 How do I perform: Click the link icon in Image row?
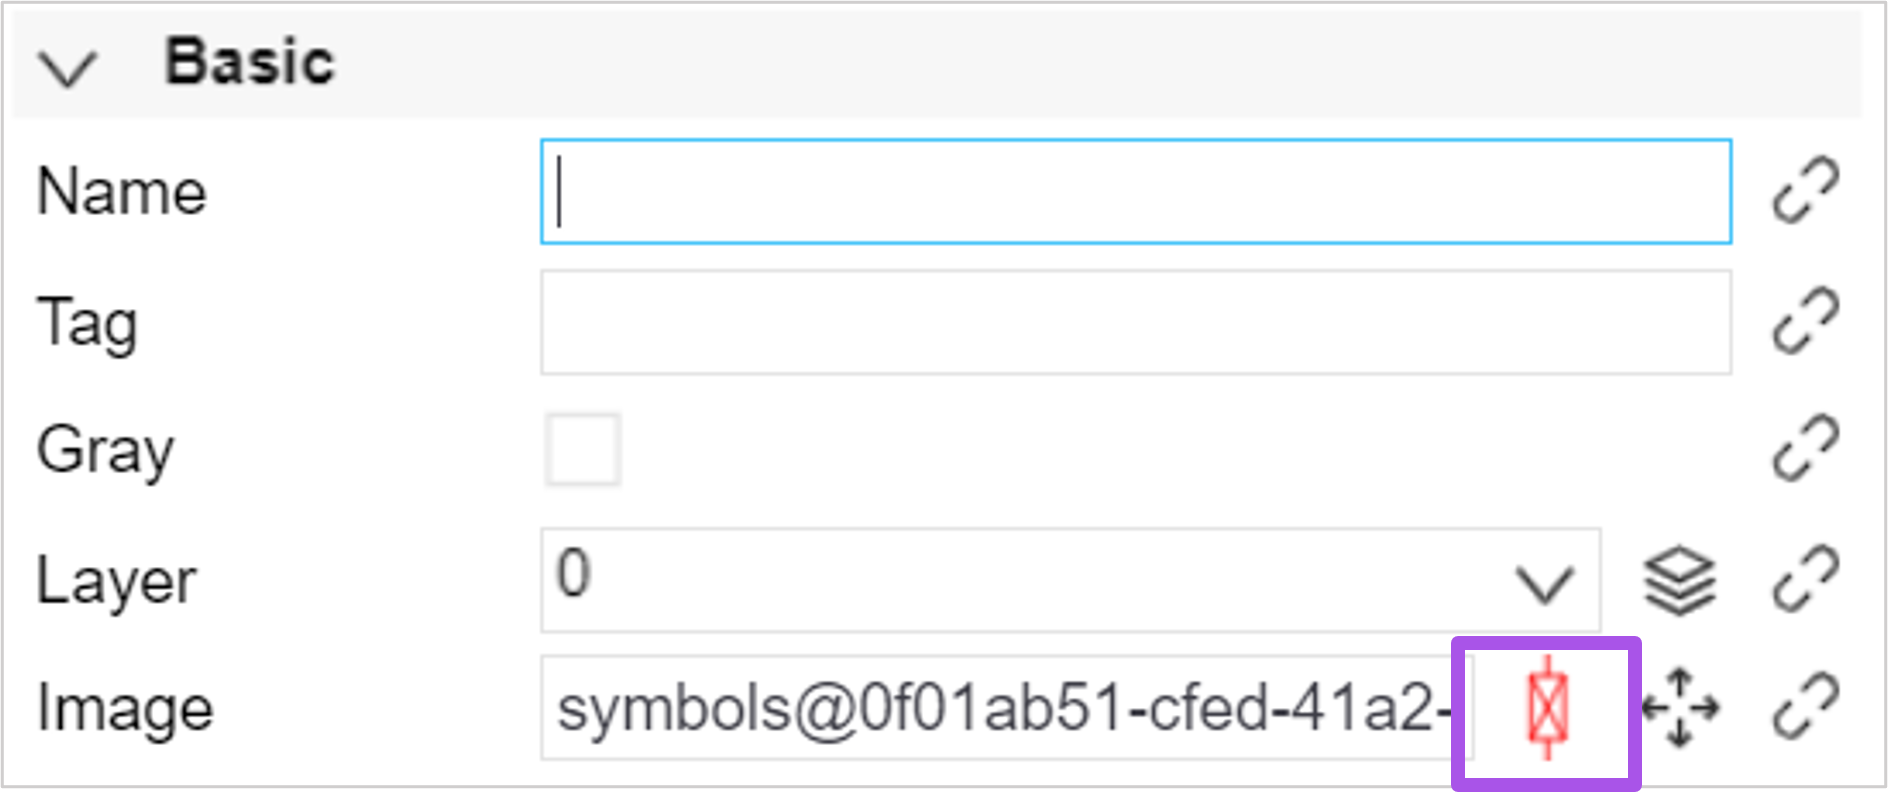point(1805,708)
